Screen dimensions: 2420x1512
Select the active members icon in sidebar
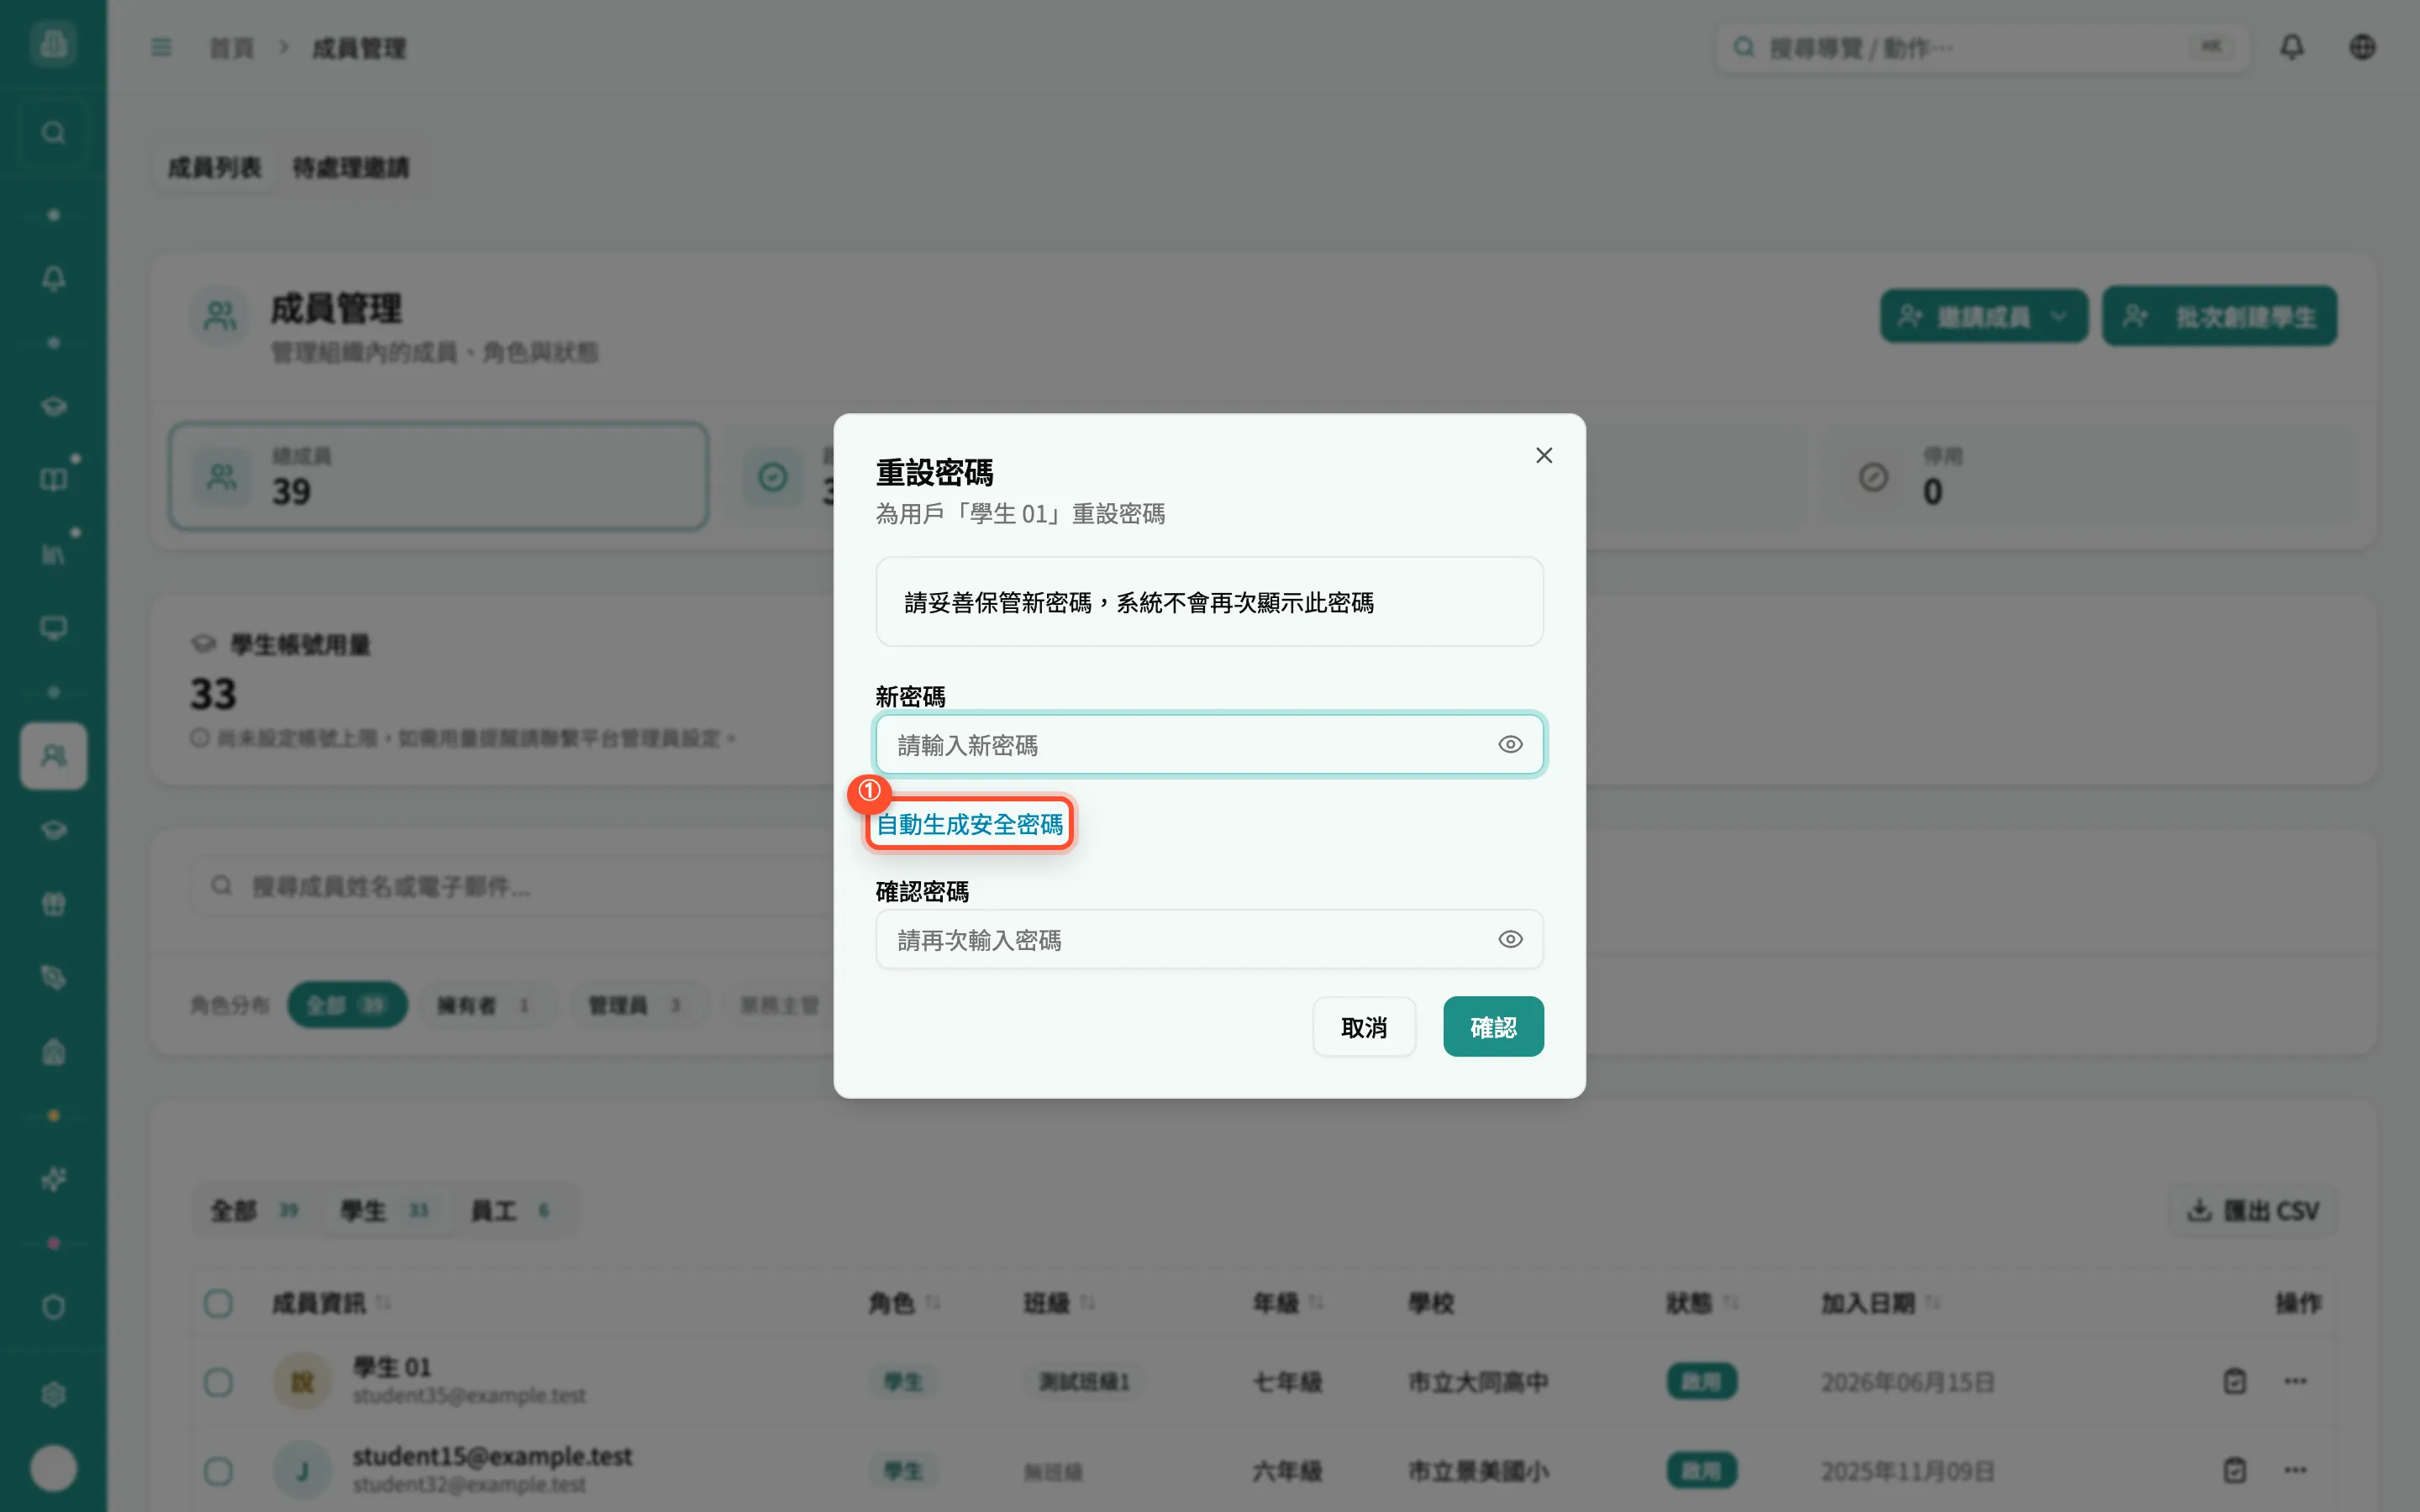point(53,756)
